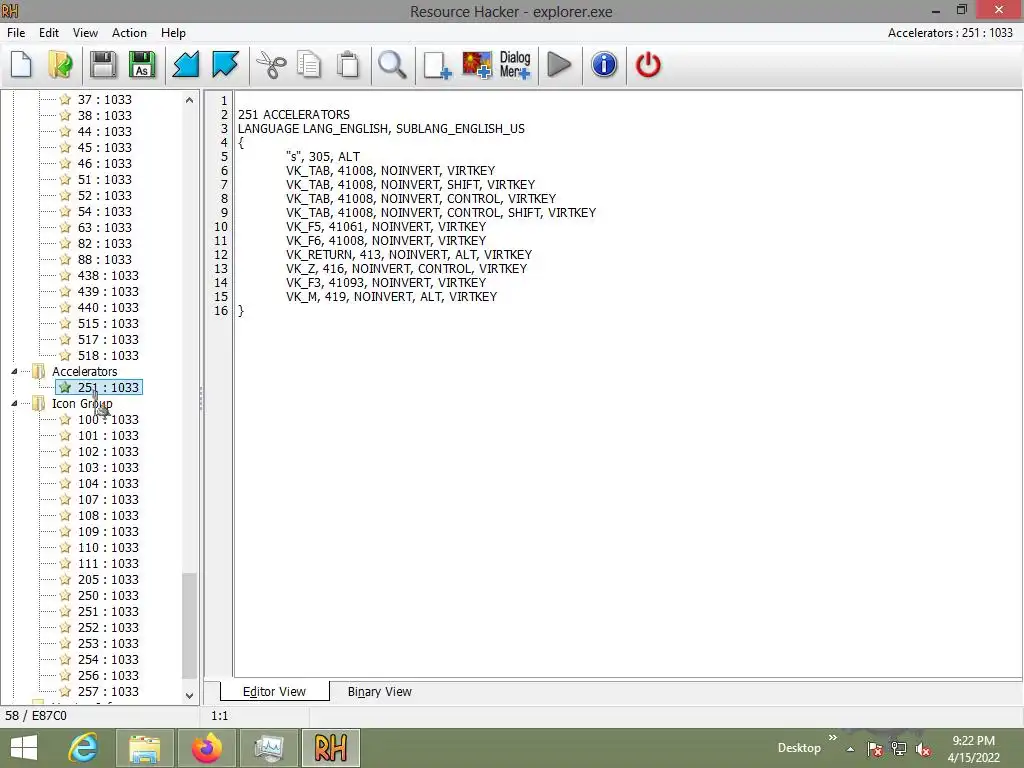The image size is (1024, 768).
Task: Launch Firefox from the taskbar
Action: coord(207,748)
